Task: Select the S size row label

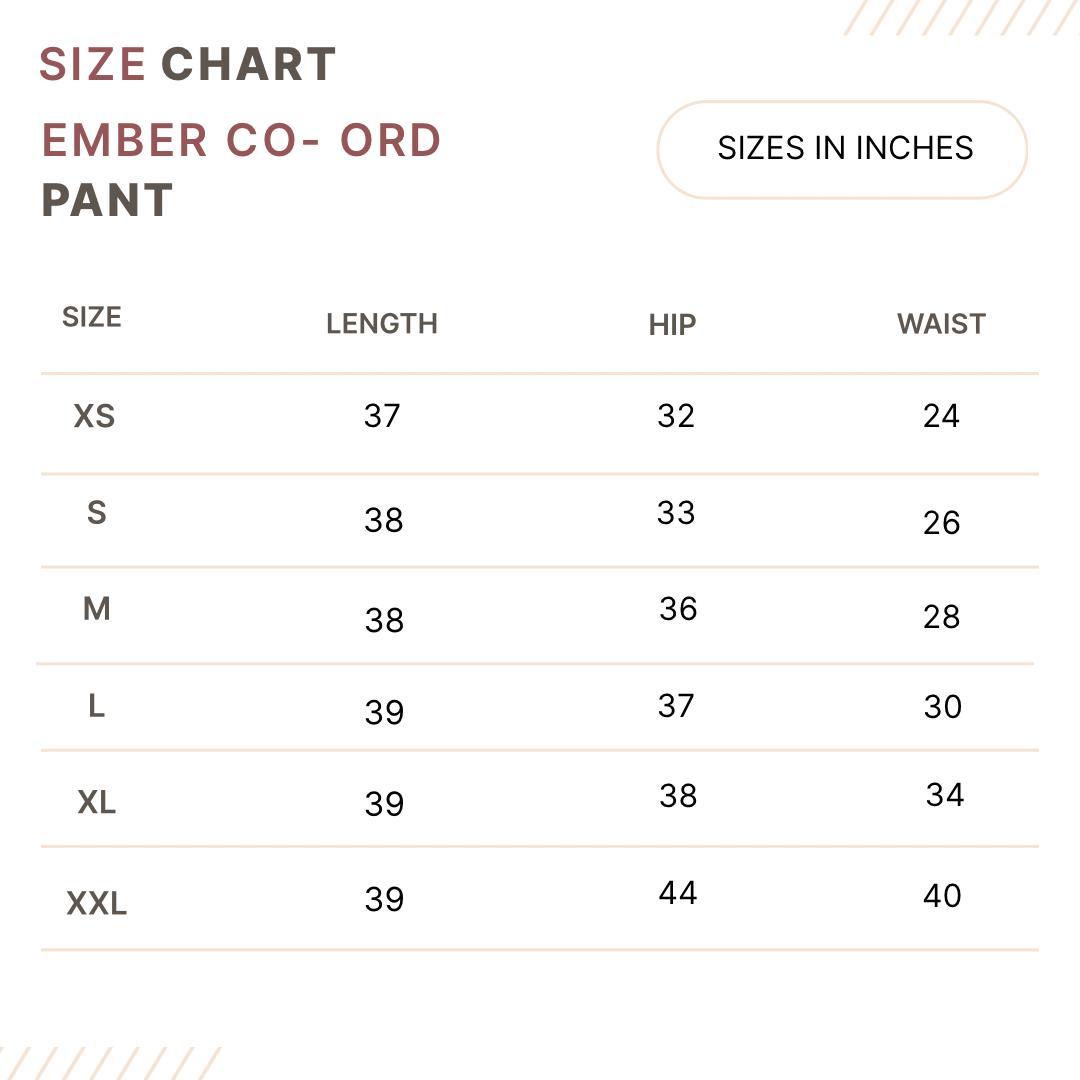Action: (96, 512)
